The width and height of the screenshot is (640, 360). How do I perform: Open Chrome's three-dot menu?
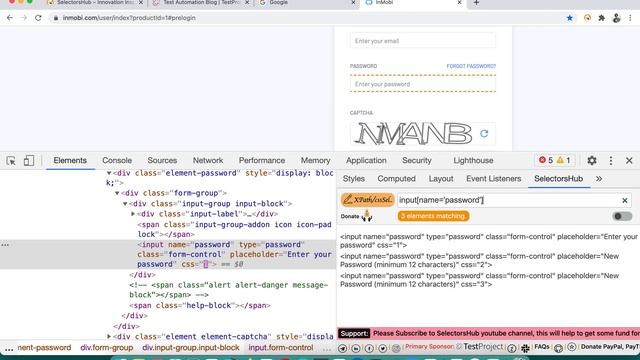pos(630,18)
